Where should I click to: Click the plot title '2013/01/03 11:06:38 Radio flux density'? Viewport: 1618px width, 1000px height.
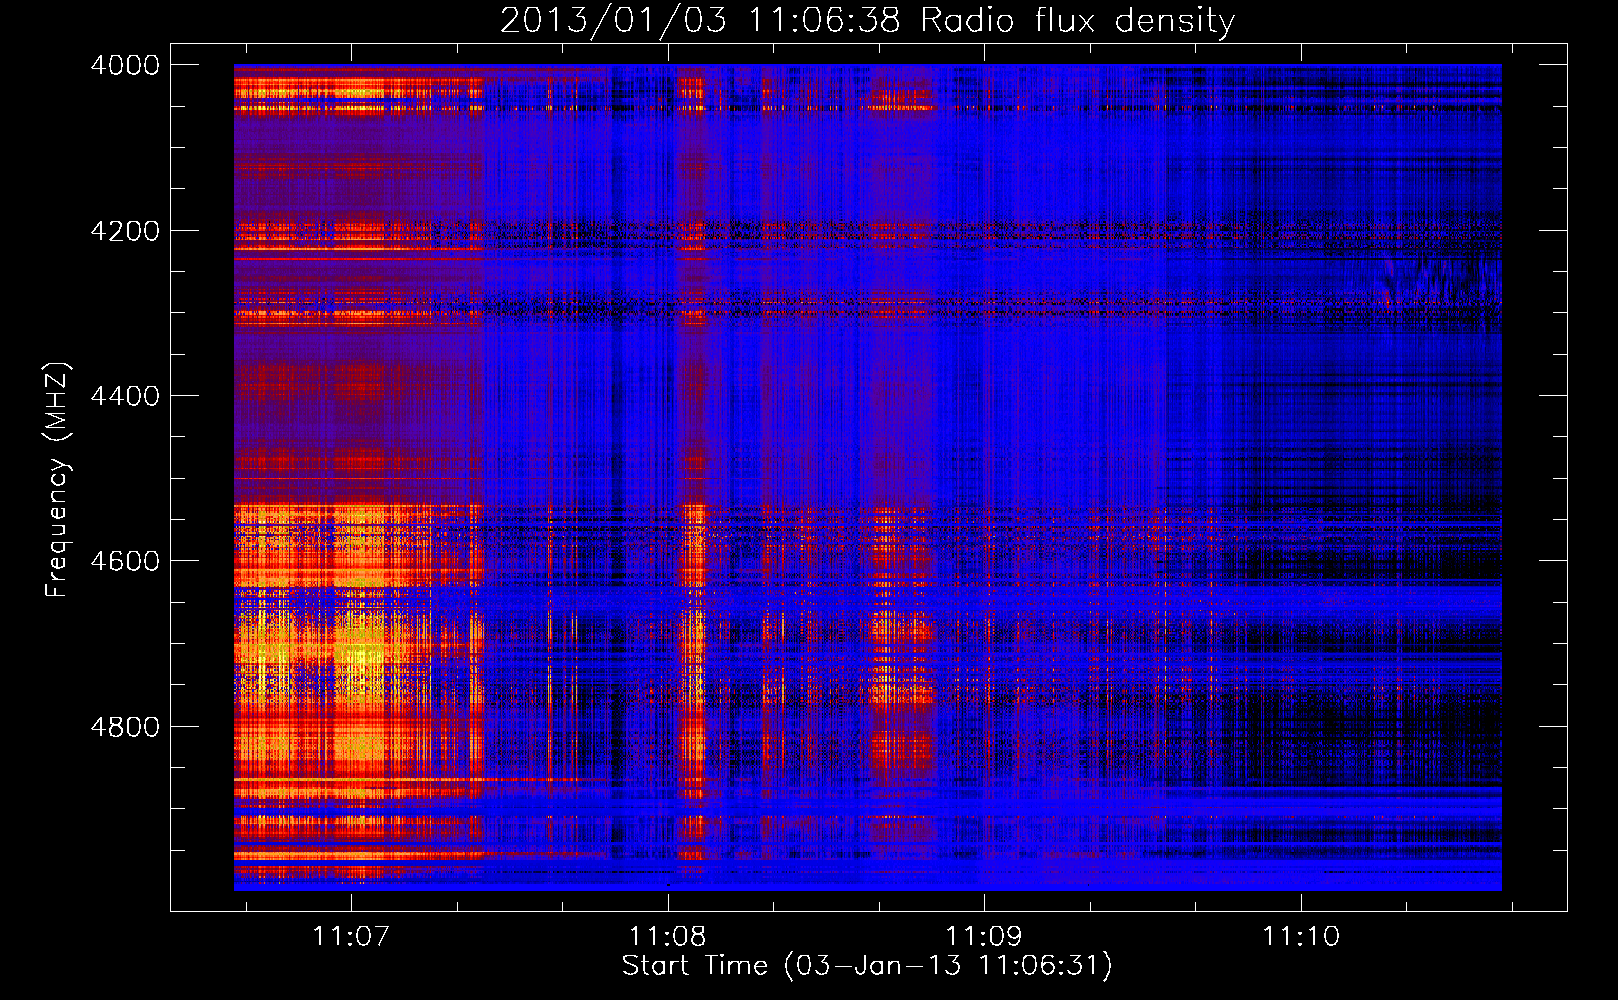867,20
